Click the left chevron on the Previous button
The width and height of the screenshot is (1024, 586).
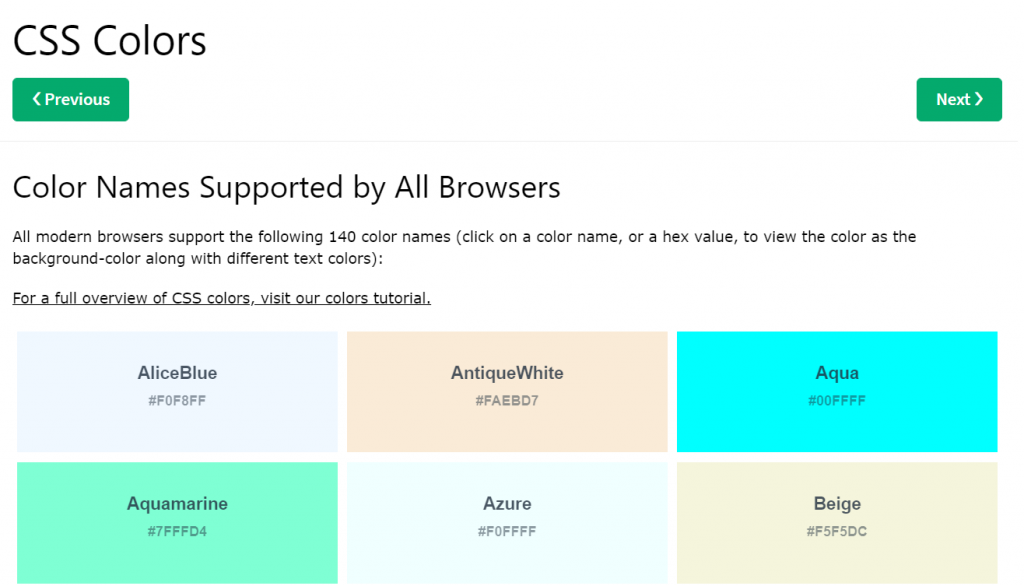(37, 99)
